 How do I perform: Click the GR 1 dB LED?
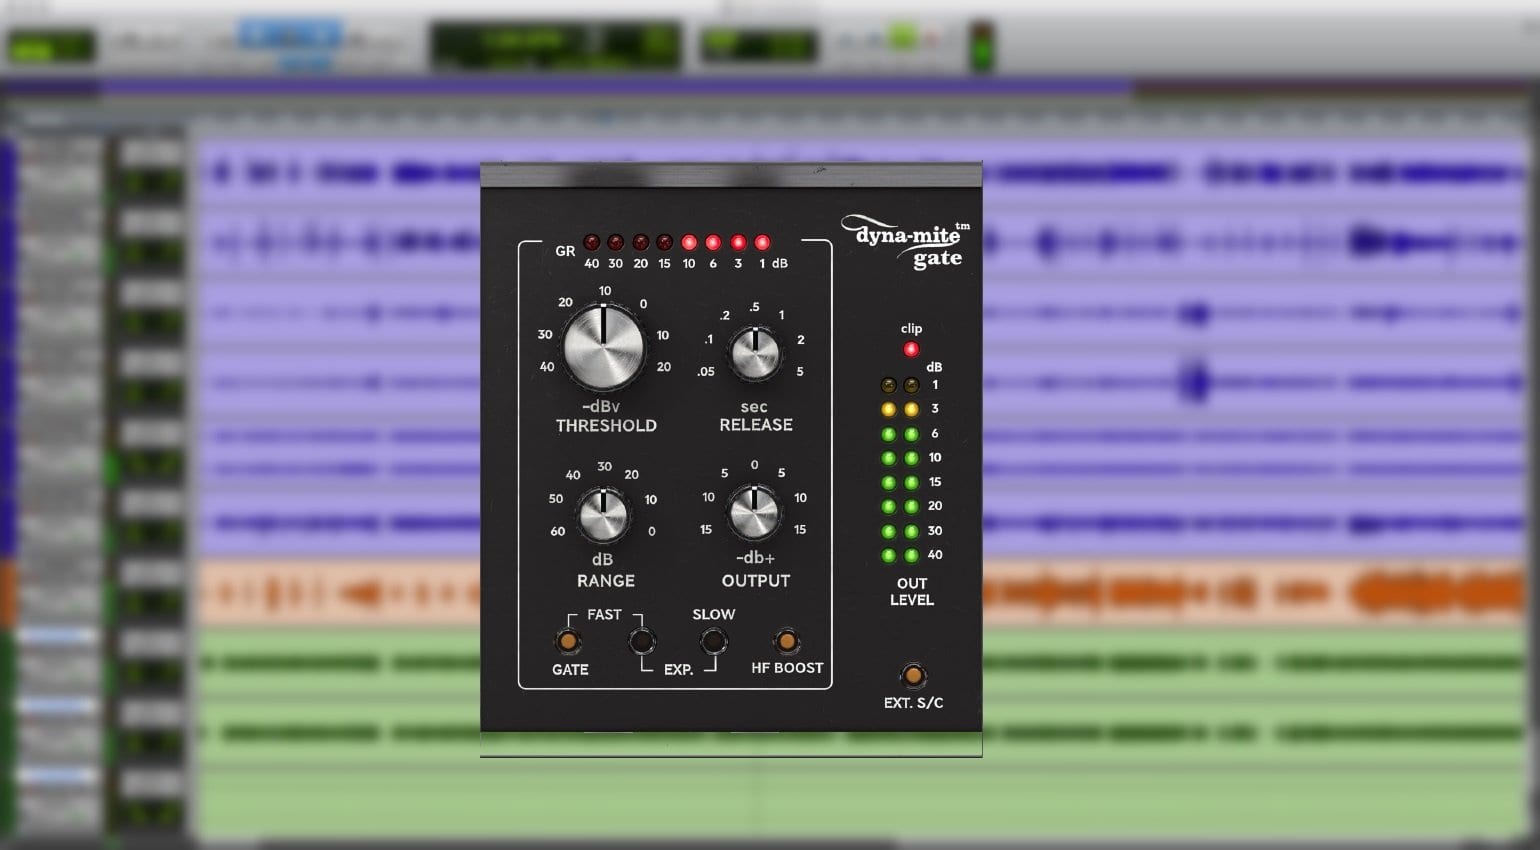[x=762, y=243]
